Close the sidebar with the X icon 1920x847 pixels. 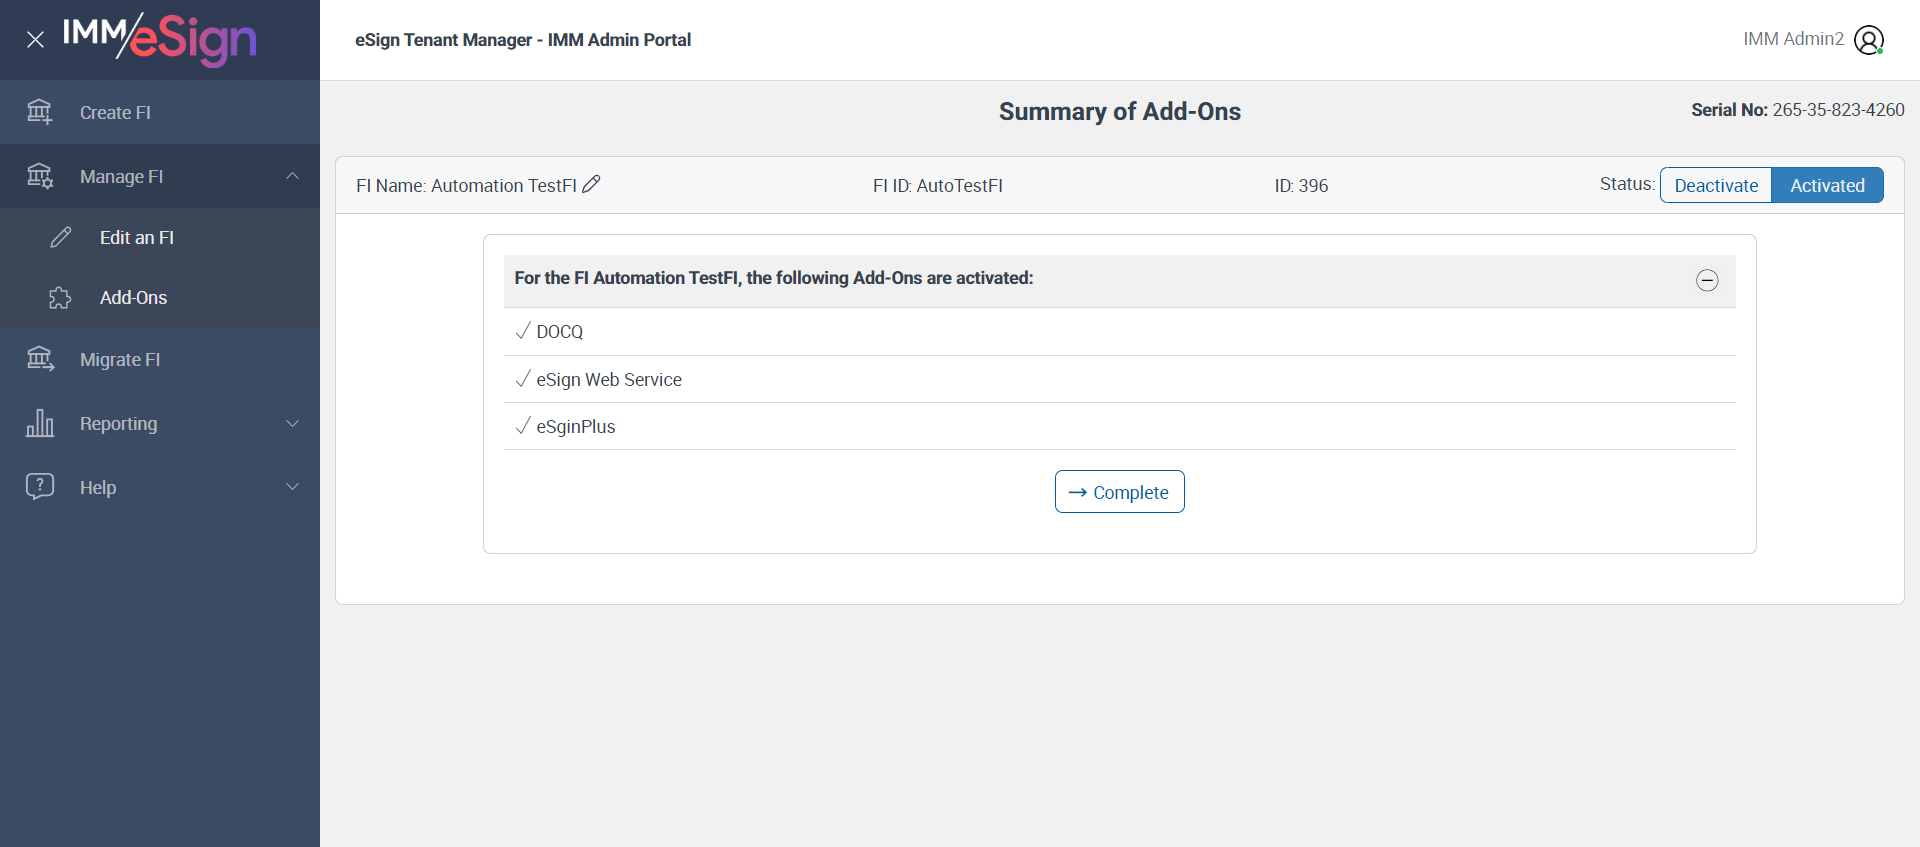point(35,40)
